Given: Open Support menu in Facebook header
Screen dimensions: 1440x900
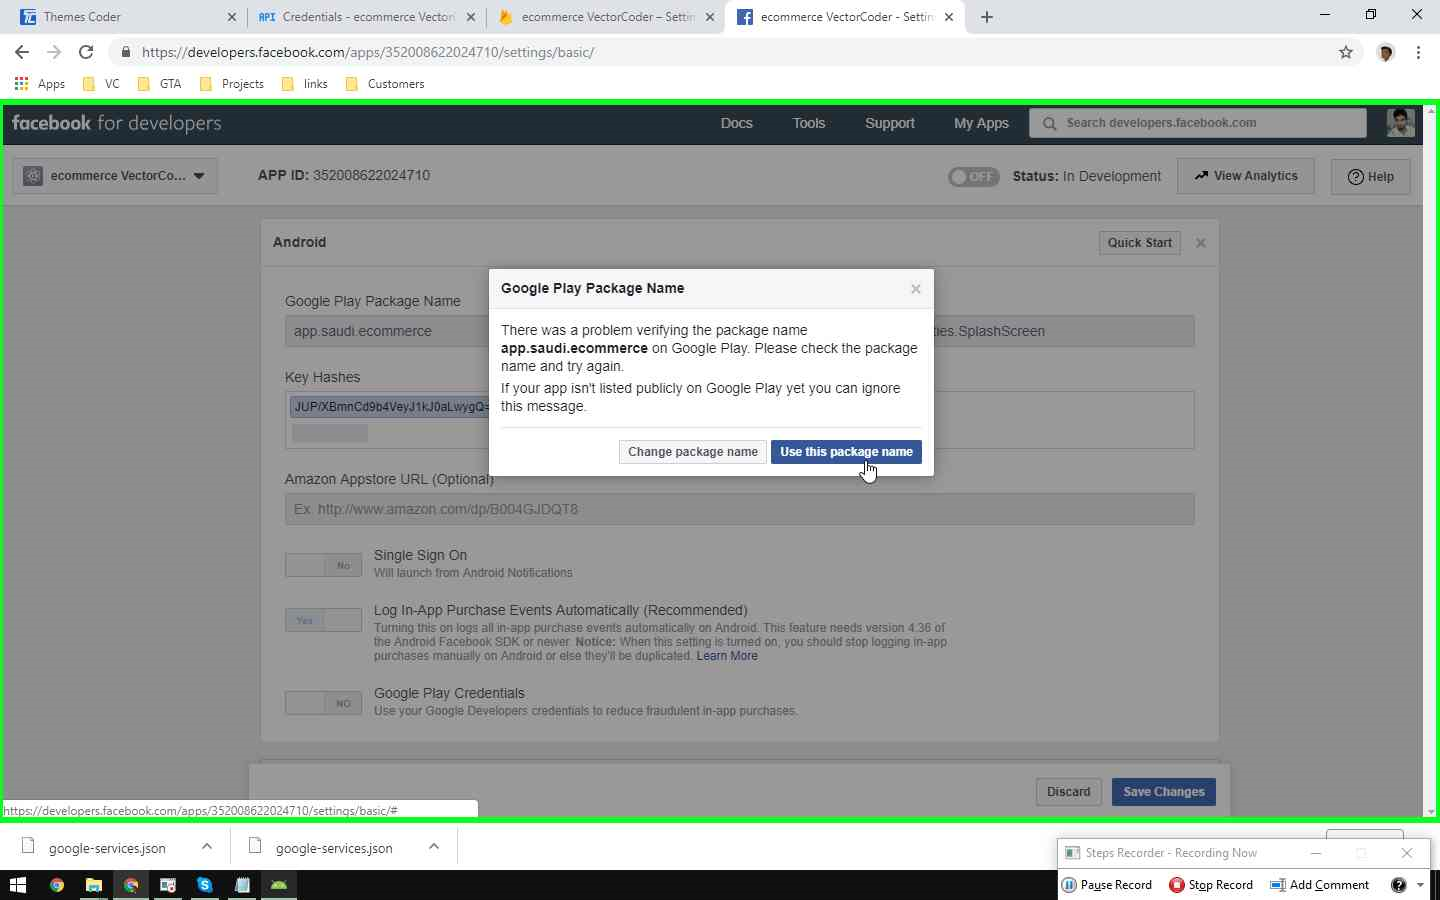Looking at the screenshot, I should [890, 123].
